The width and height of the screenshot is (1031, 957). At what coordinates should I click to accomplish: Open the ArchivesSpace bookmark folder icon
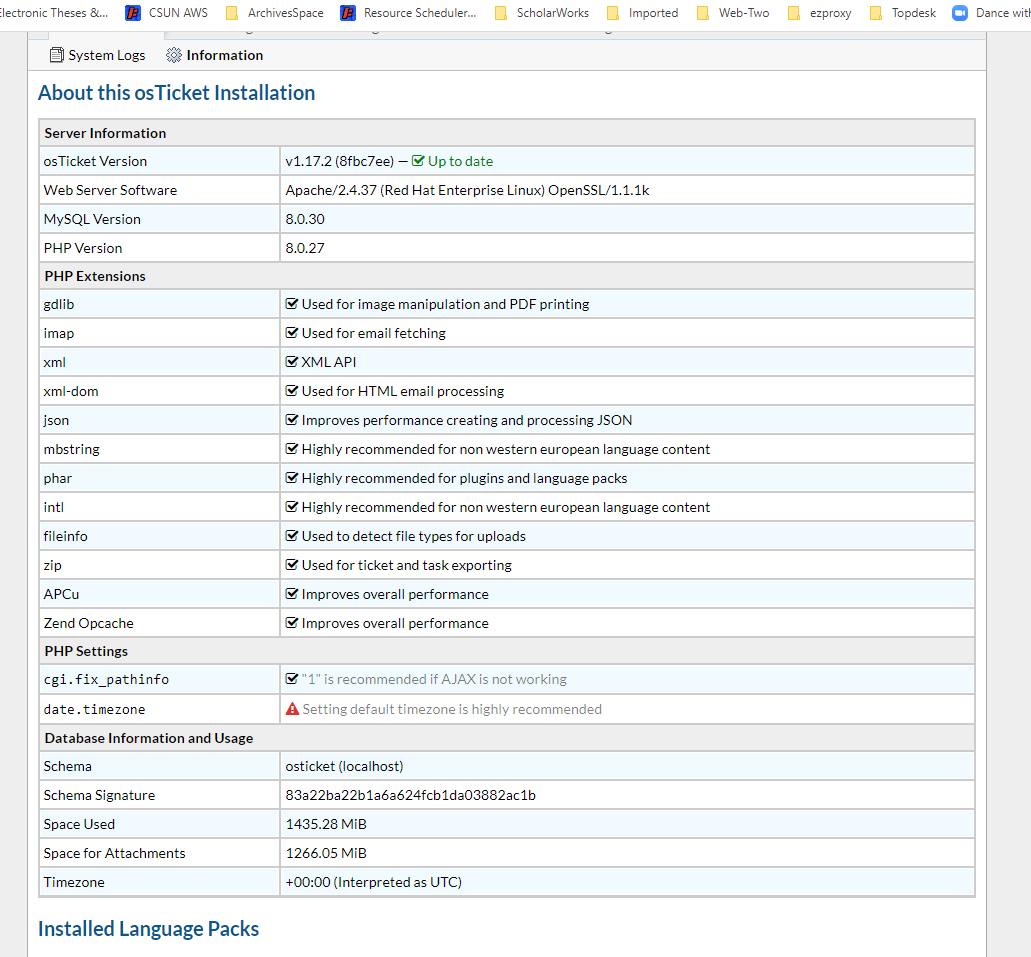click(x=232, y=13)
